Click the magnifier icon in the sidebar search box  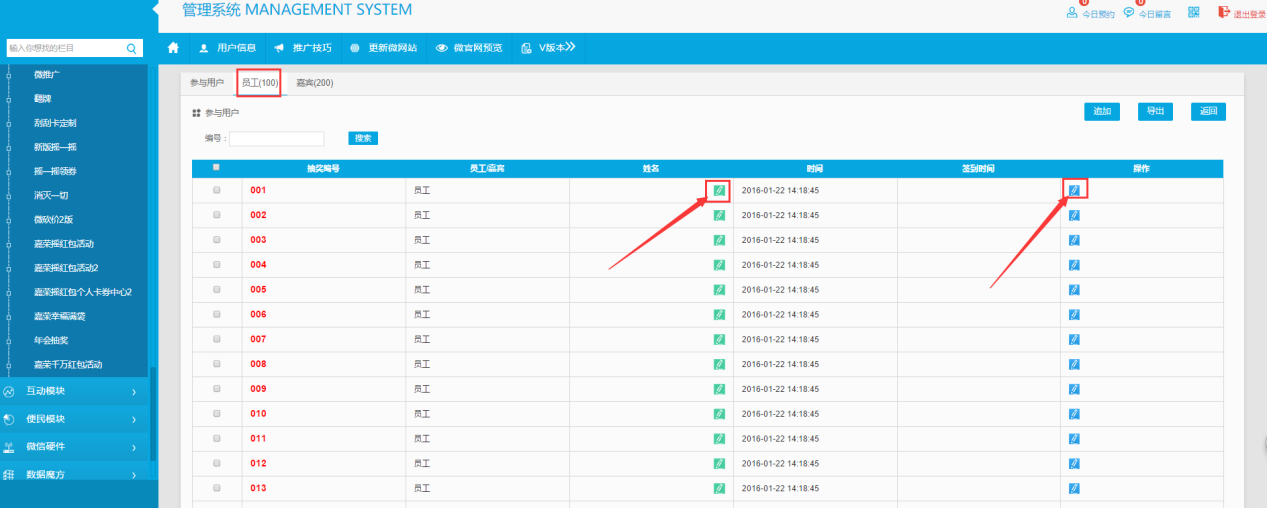[x=131, y=48]
